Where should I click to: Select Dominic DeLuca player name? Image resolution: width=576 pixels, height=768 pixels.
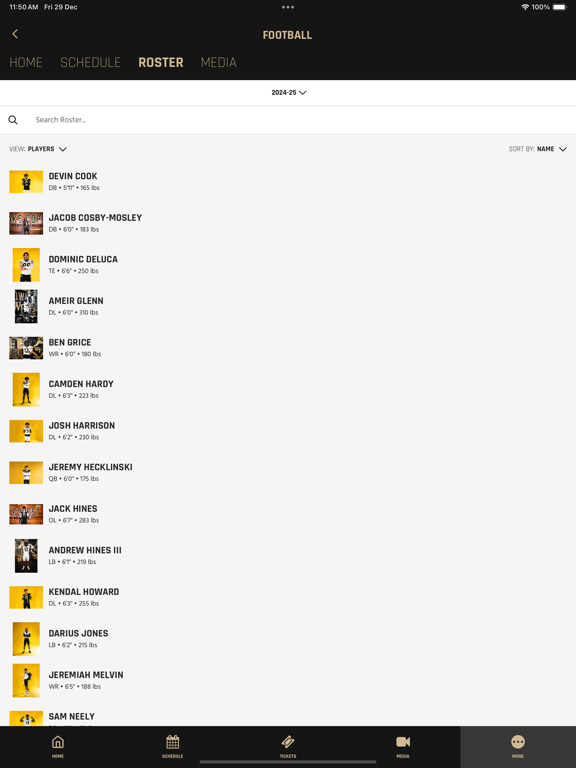pyautogui.click(x=83, y=259)
